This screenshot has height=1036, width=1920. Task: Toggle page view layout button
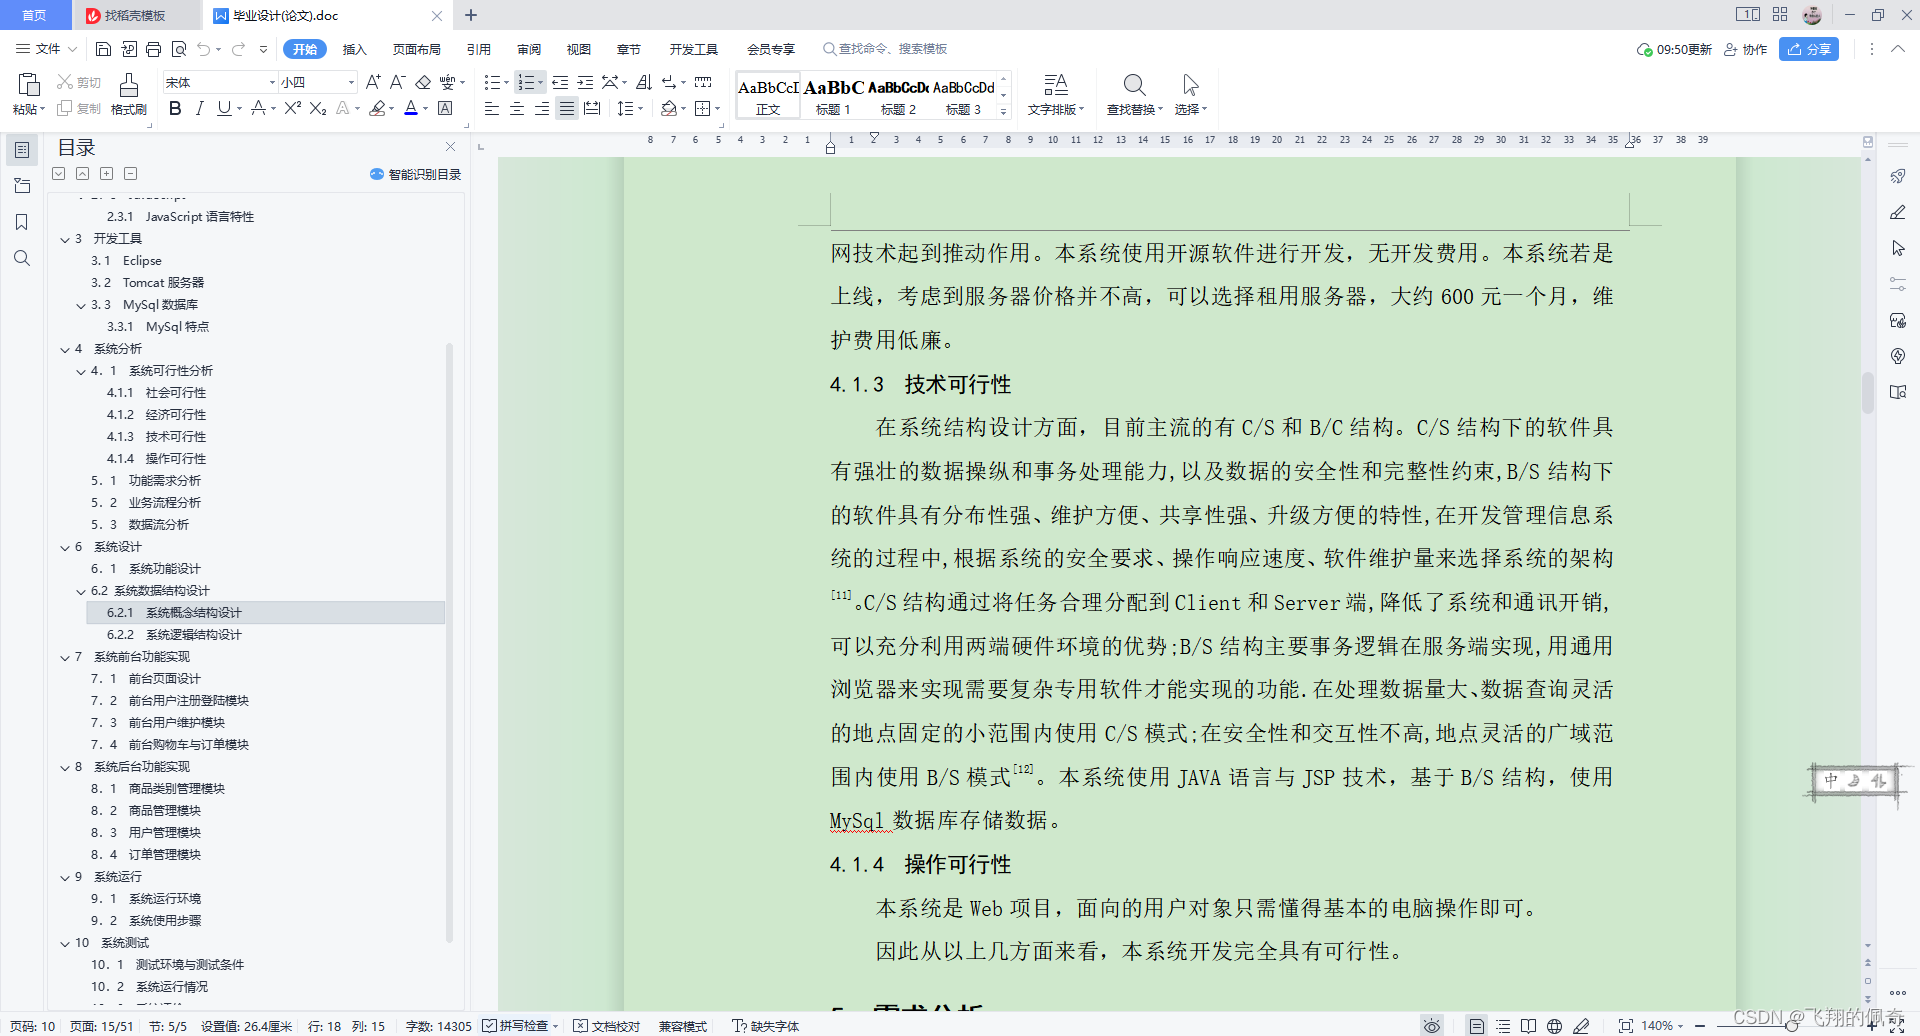coord(1476,1026)
